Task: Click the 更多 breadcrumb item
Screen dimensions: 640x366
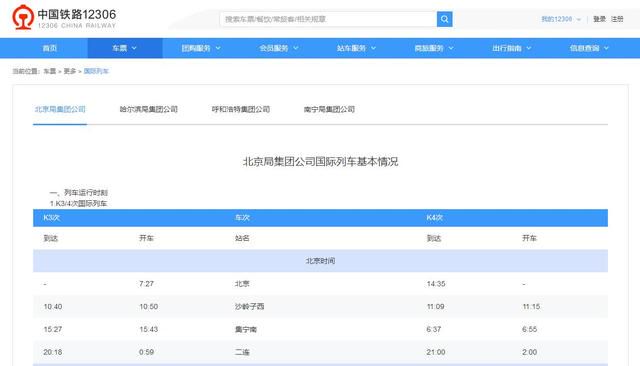Action: point(70,71)
